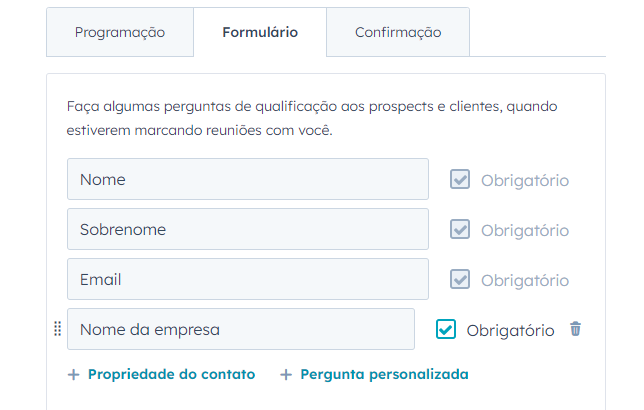Click the Nome field
This screenshot has height=410, width=644.
point(248,180)
